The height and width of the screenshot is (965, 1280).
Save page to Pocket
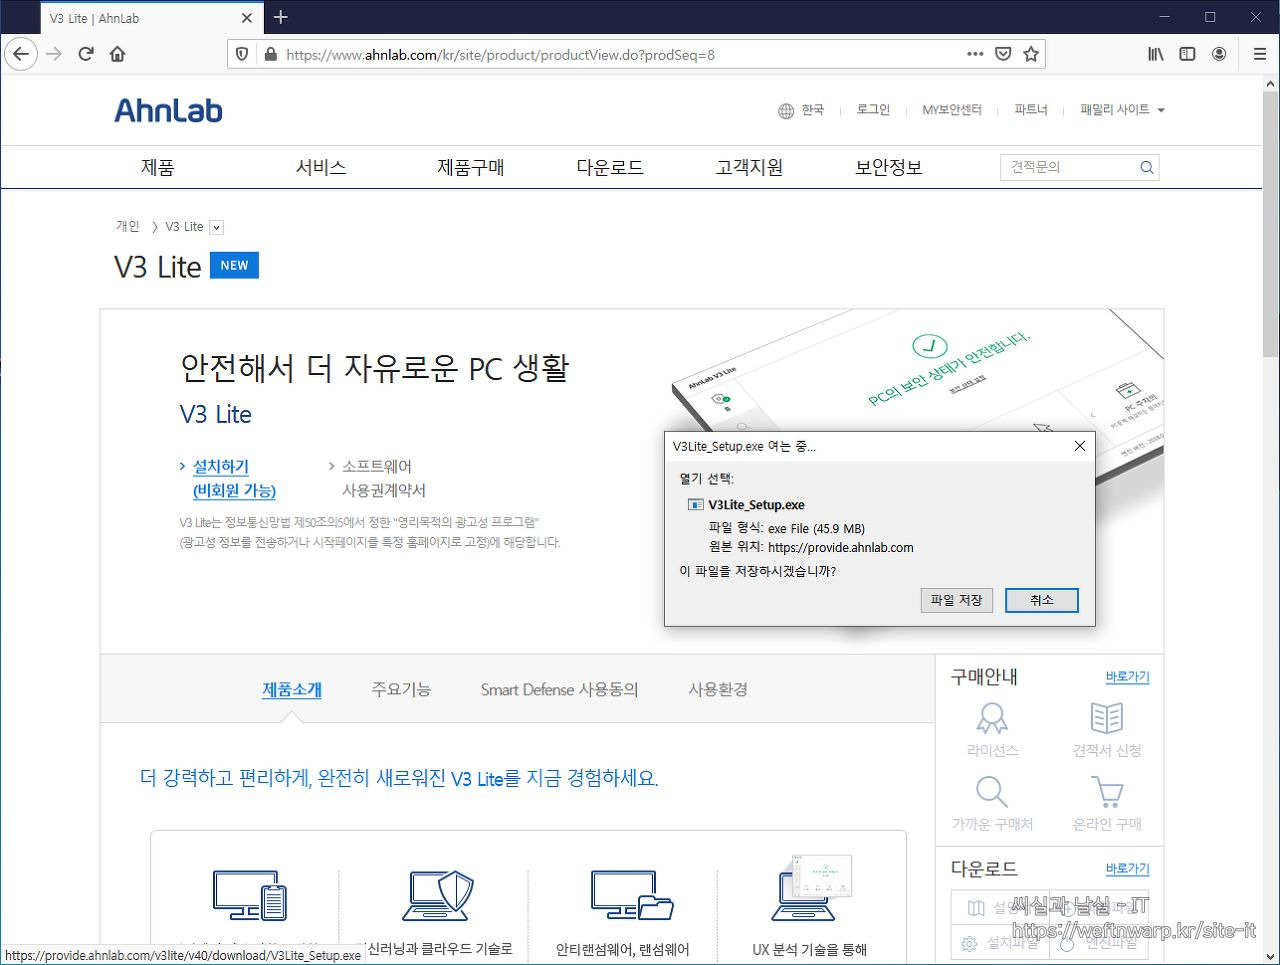[1003, 54]
